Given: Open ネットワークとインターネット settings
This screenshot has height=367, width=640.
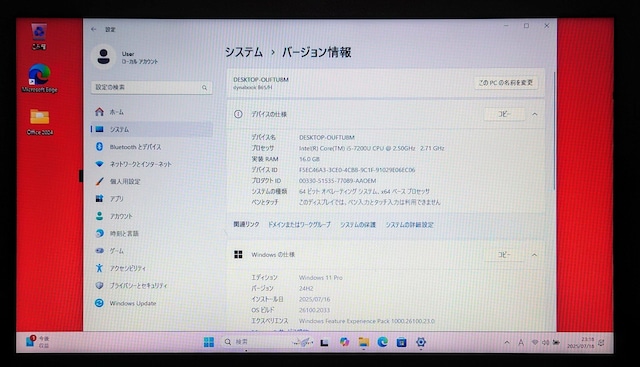Looking at the screenshot, I should [151, 164].
